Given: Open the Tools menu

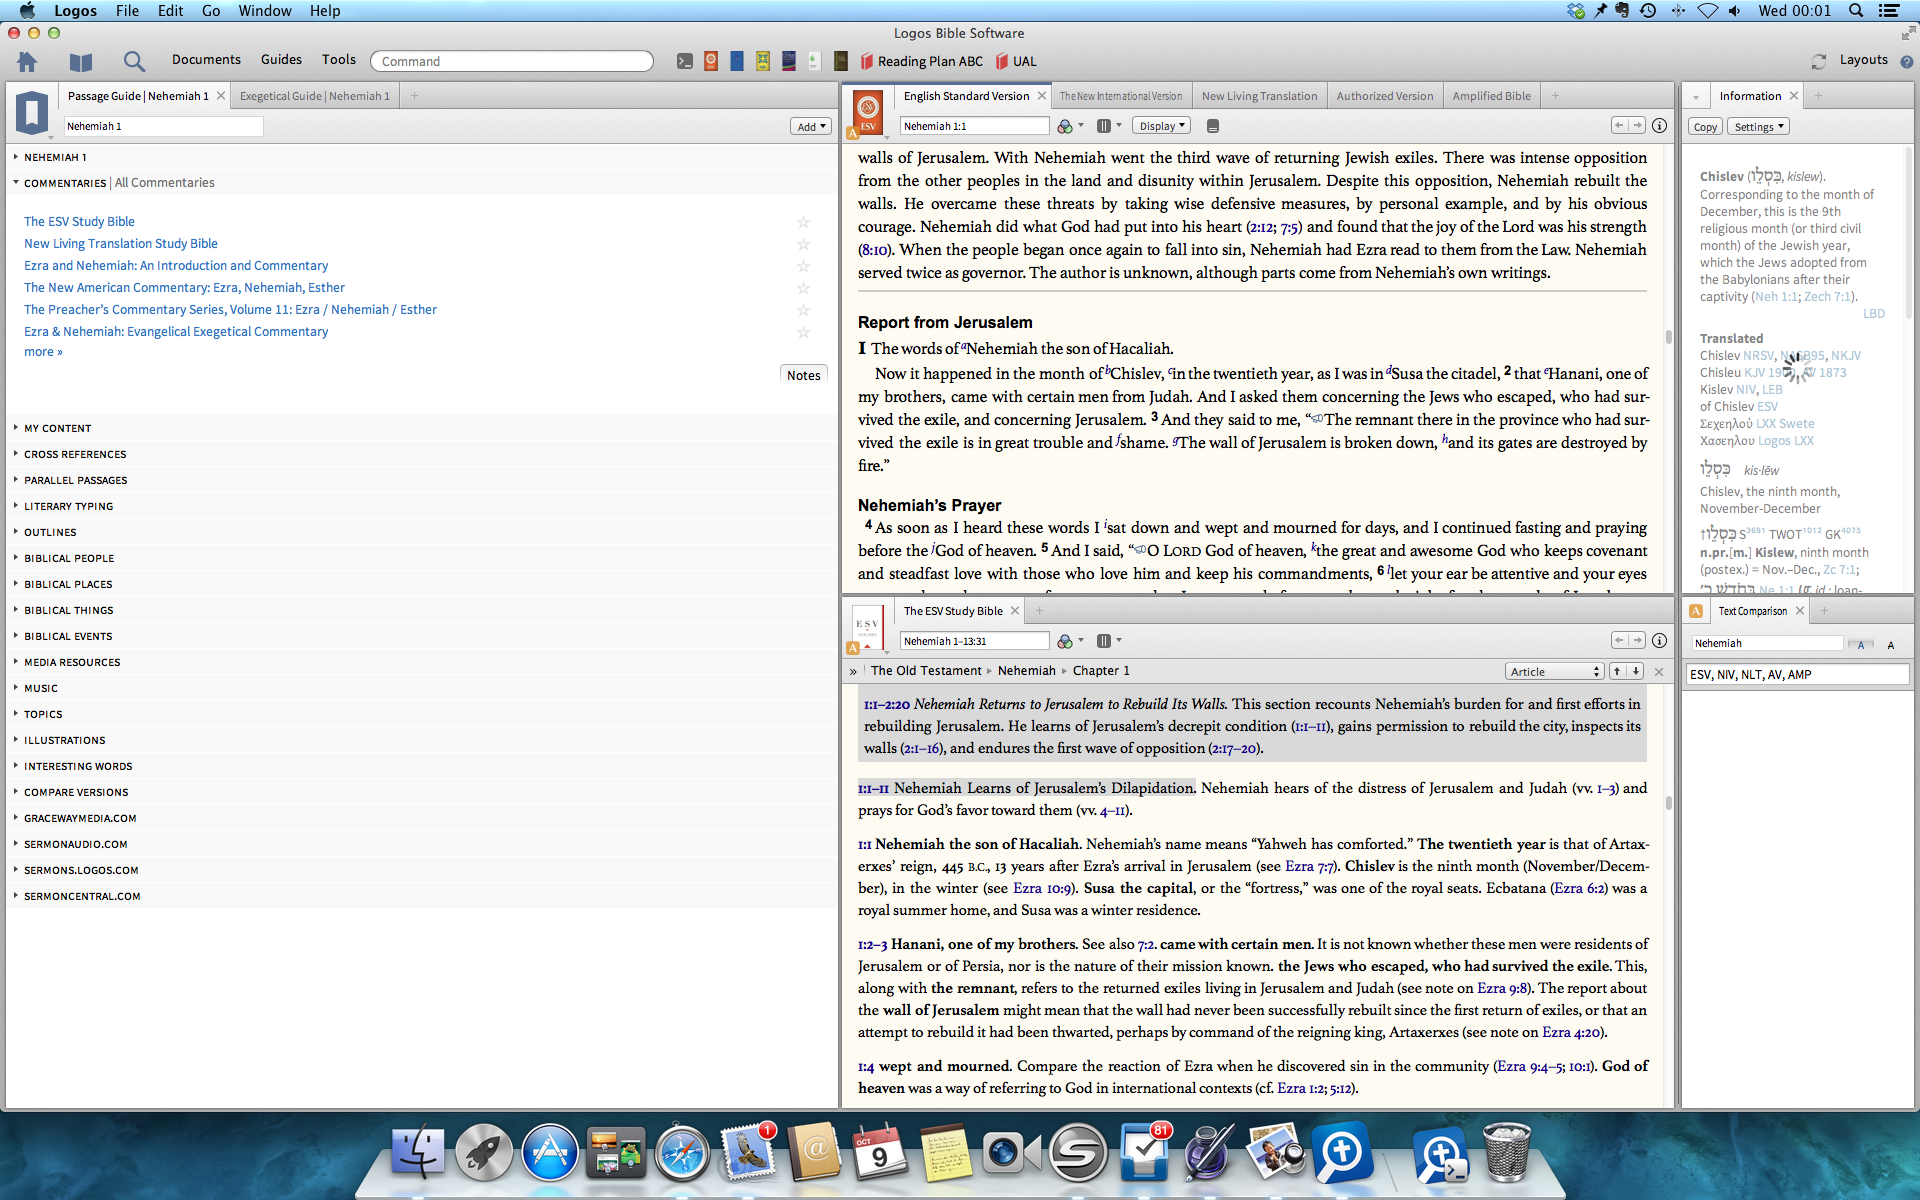Looking at the screenshot, I should (x=338, y=60).
